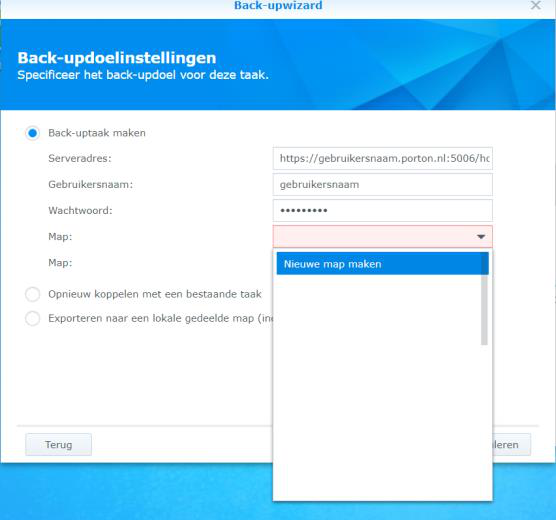The height and width of the screenshot is (520, 556).
Task: Click the Map: label beside the red field
Action: (x=60, y=237)
